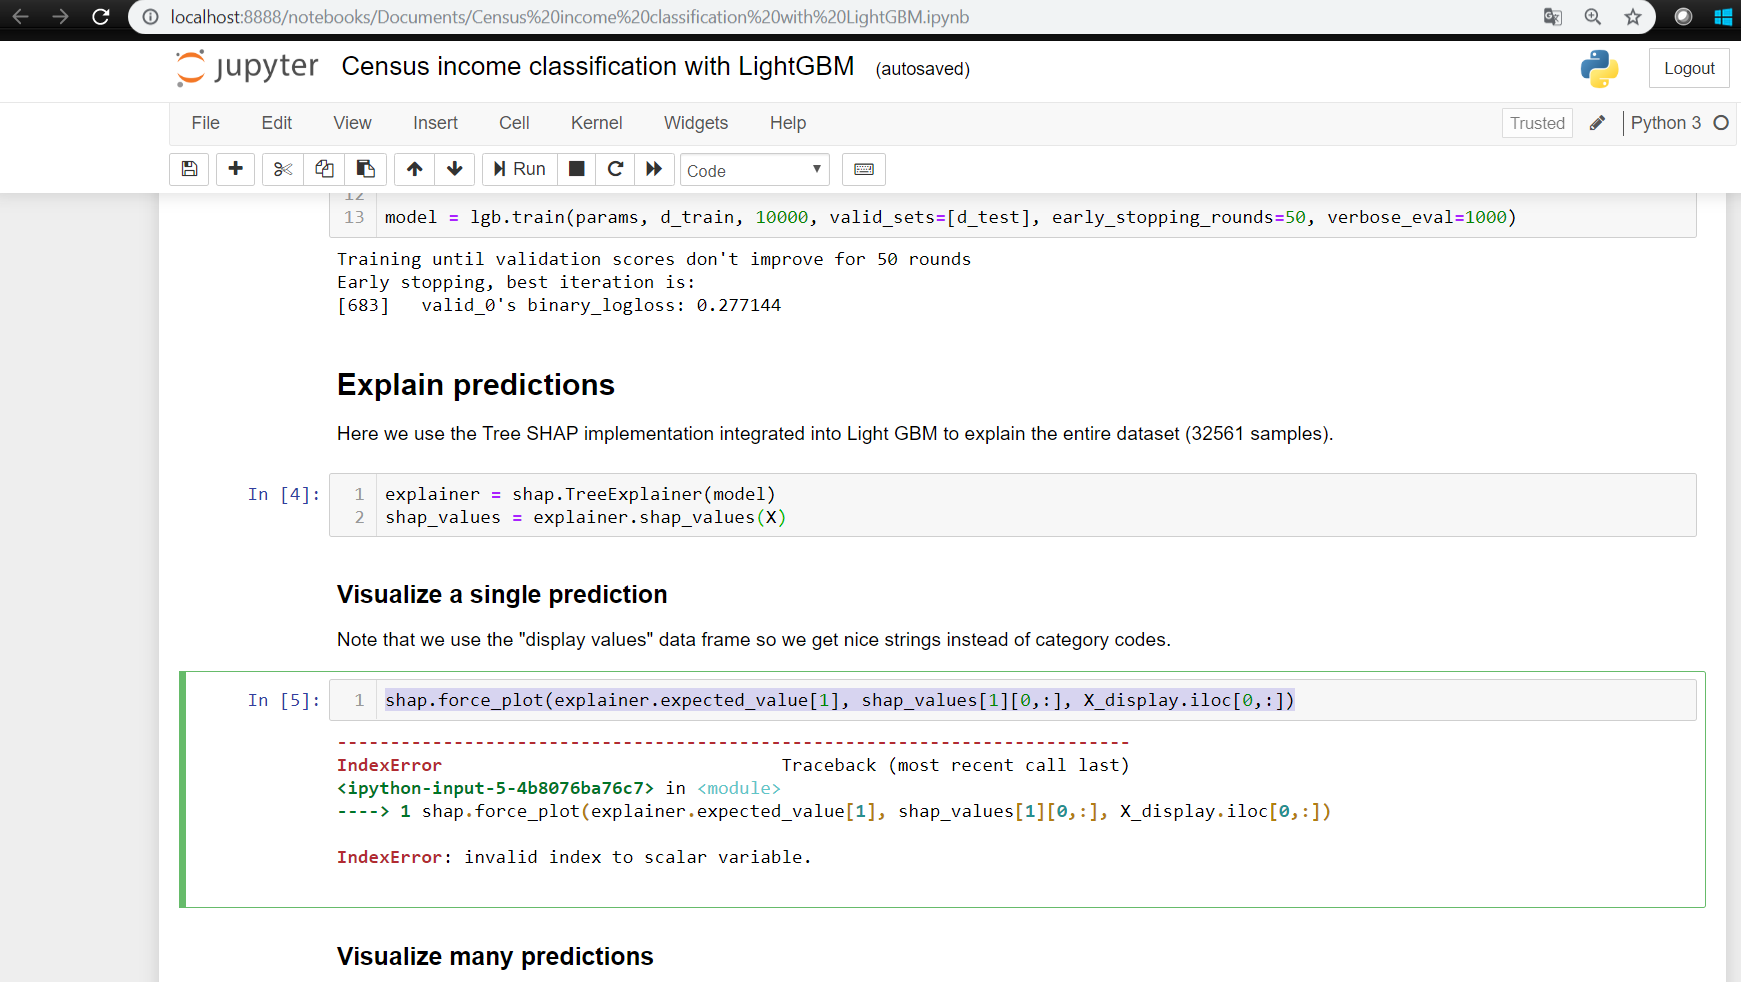Screen dimensions: 1741x982
Task: Insert a new cell below with the plus icon
Action: point(235,169)
